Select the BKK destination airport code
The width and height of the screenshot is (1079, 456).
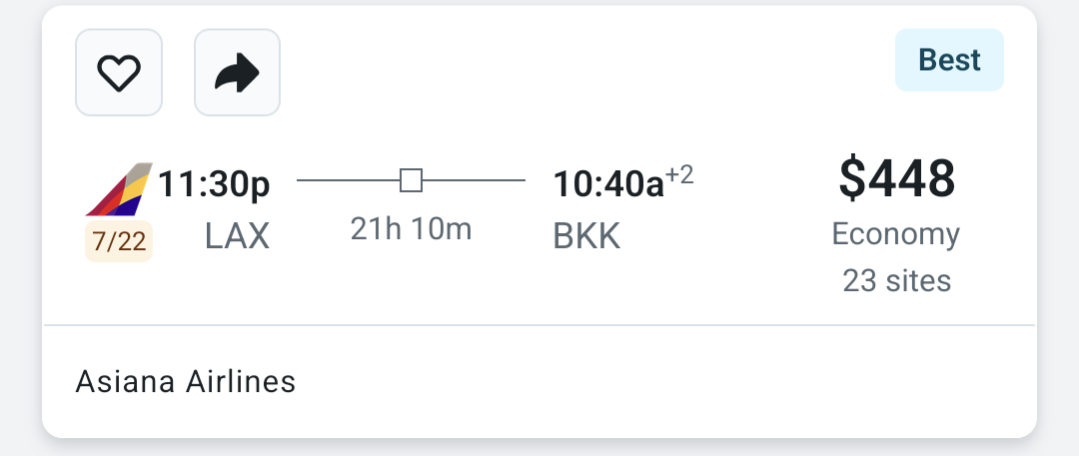click(586, 236)
